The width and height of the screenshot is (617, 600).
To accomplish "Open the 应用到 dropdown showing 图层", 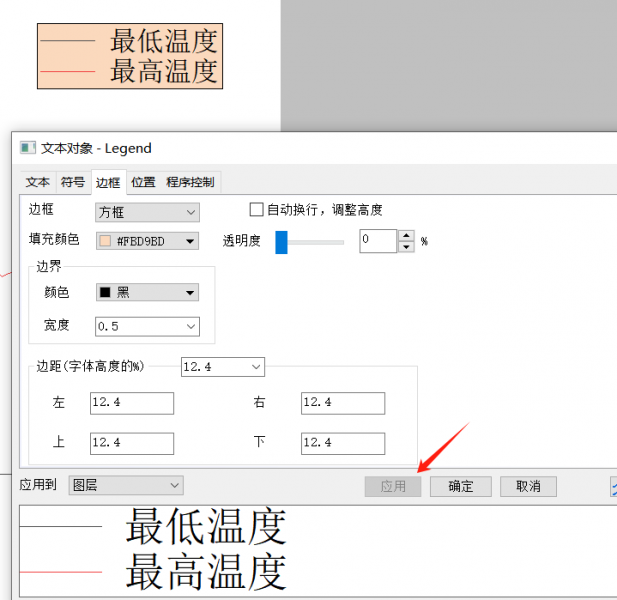I will pyautogui.click(x=126, y=485).
